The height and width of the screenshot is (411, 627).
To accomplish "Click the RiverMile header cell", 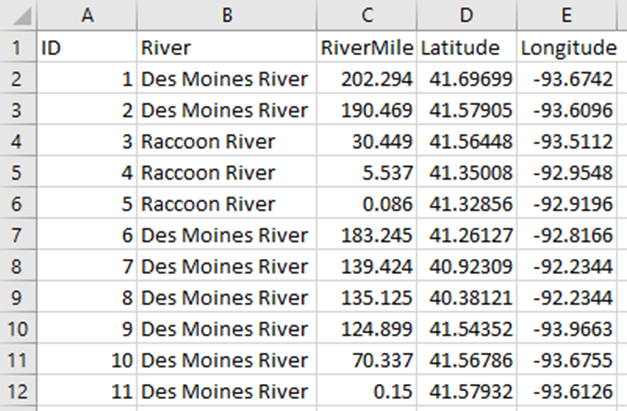I will click(x=367, y=47).
